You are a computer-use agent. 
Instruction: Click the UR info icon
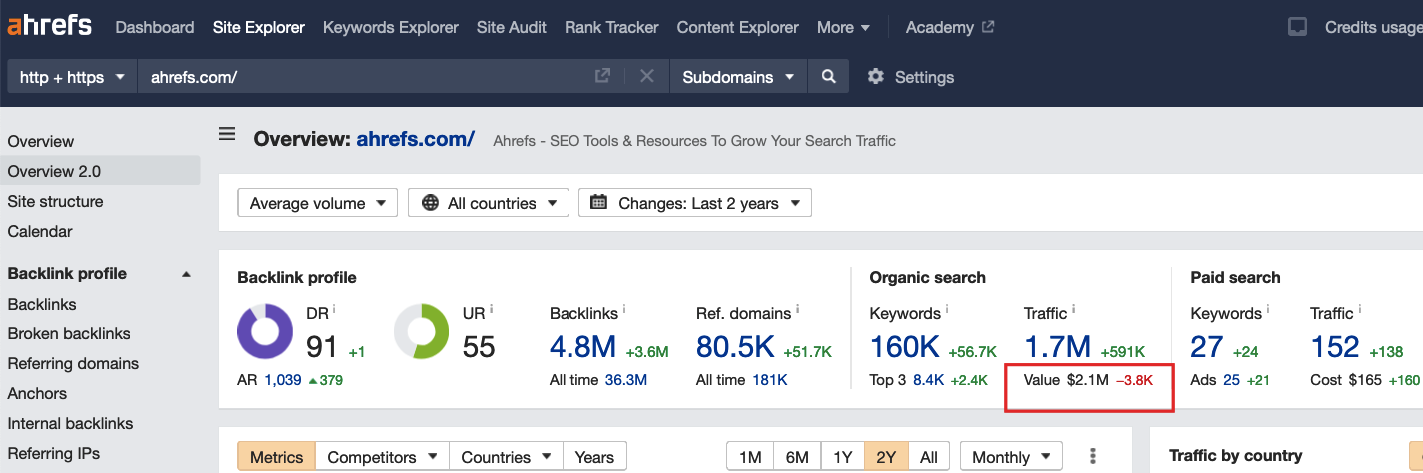coord(492,309)
